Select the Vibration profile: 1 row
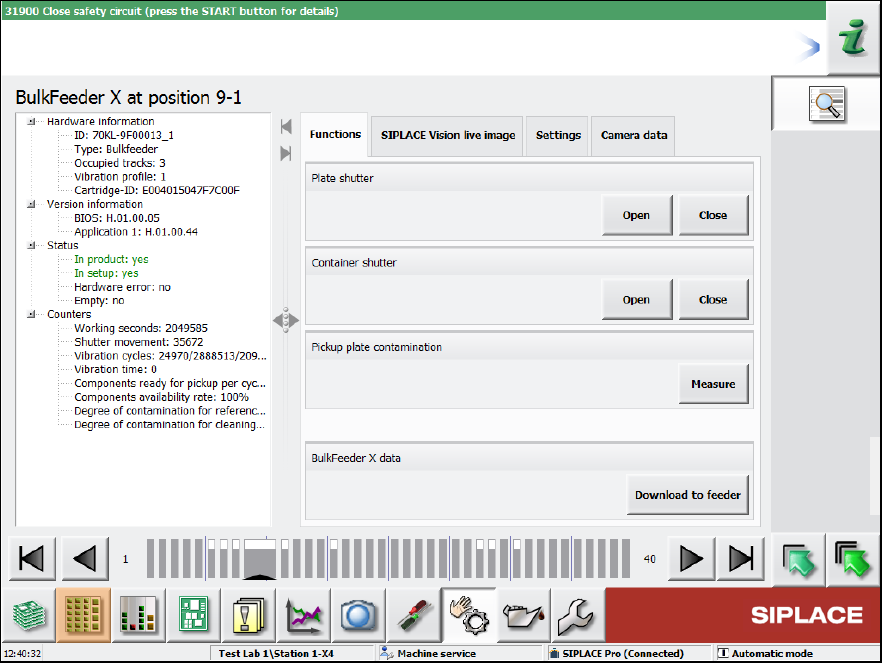 (120, 177)
